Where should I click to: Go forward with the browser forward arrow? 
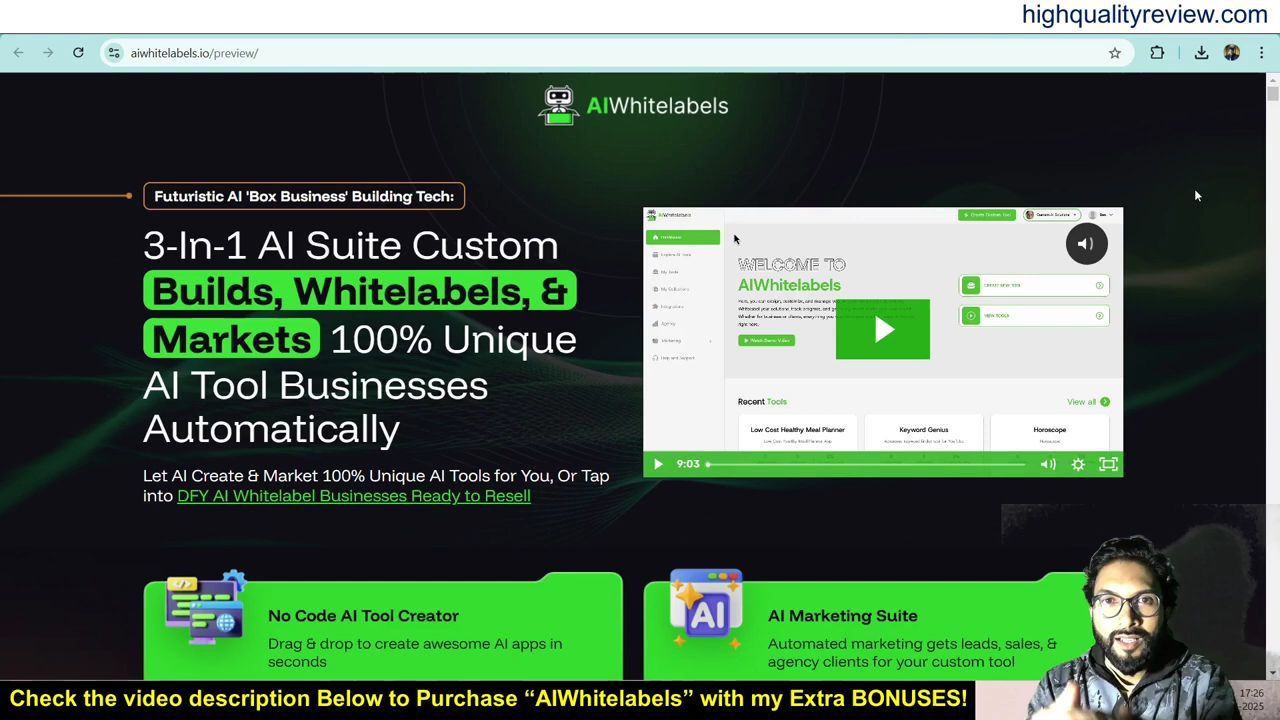[48, 53]
